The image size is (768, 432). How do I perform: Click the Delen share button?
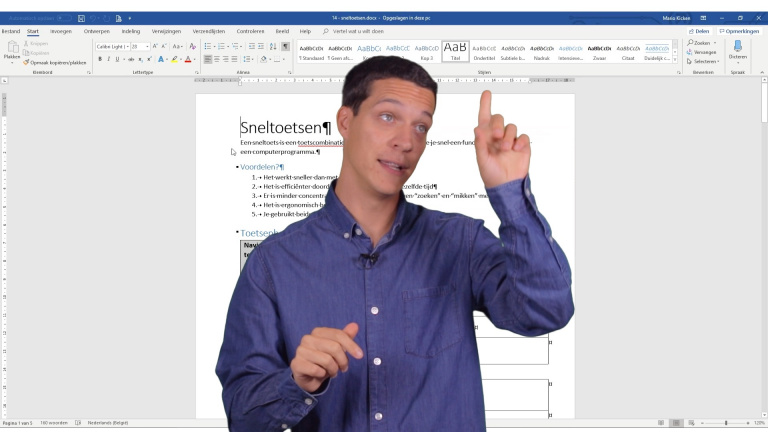(699, 31)
